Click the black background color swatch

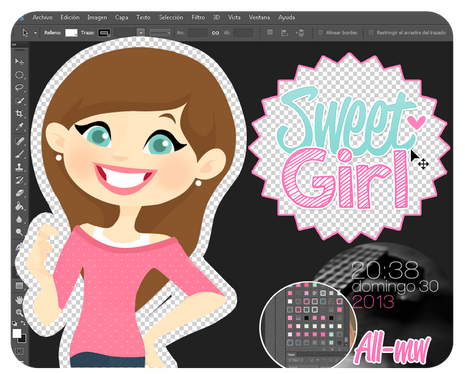click(22, 339)
